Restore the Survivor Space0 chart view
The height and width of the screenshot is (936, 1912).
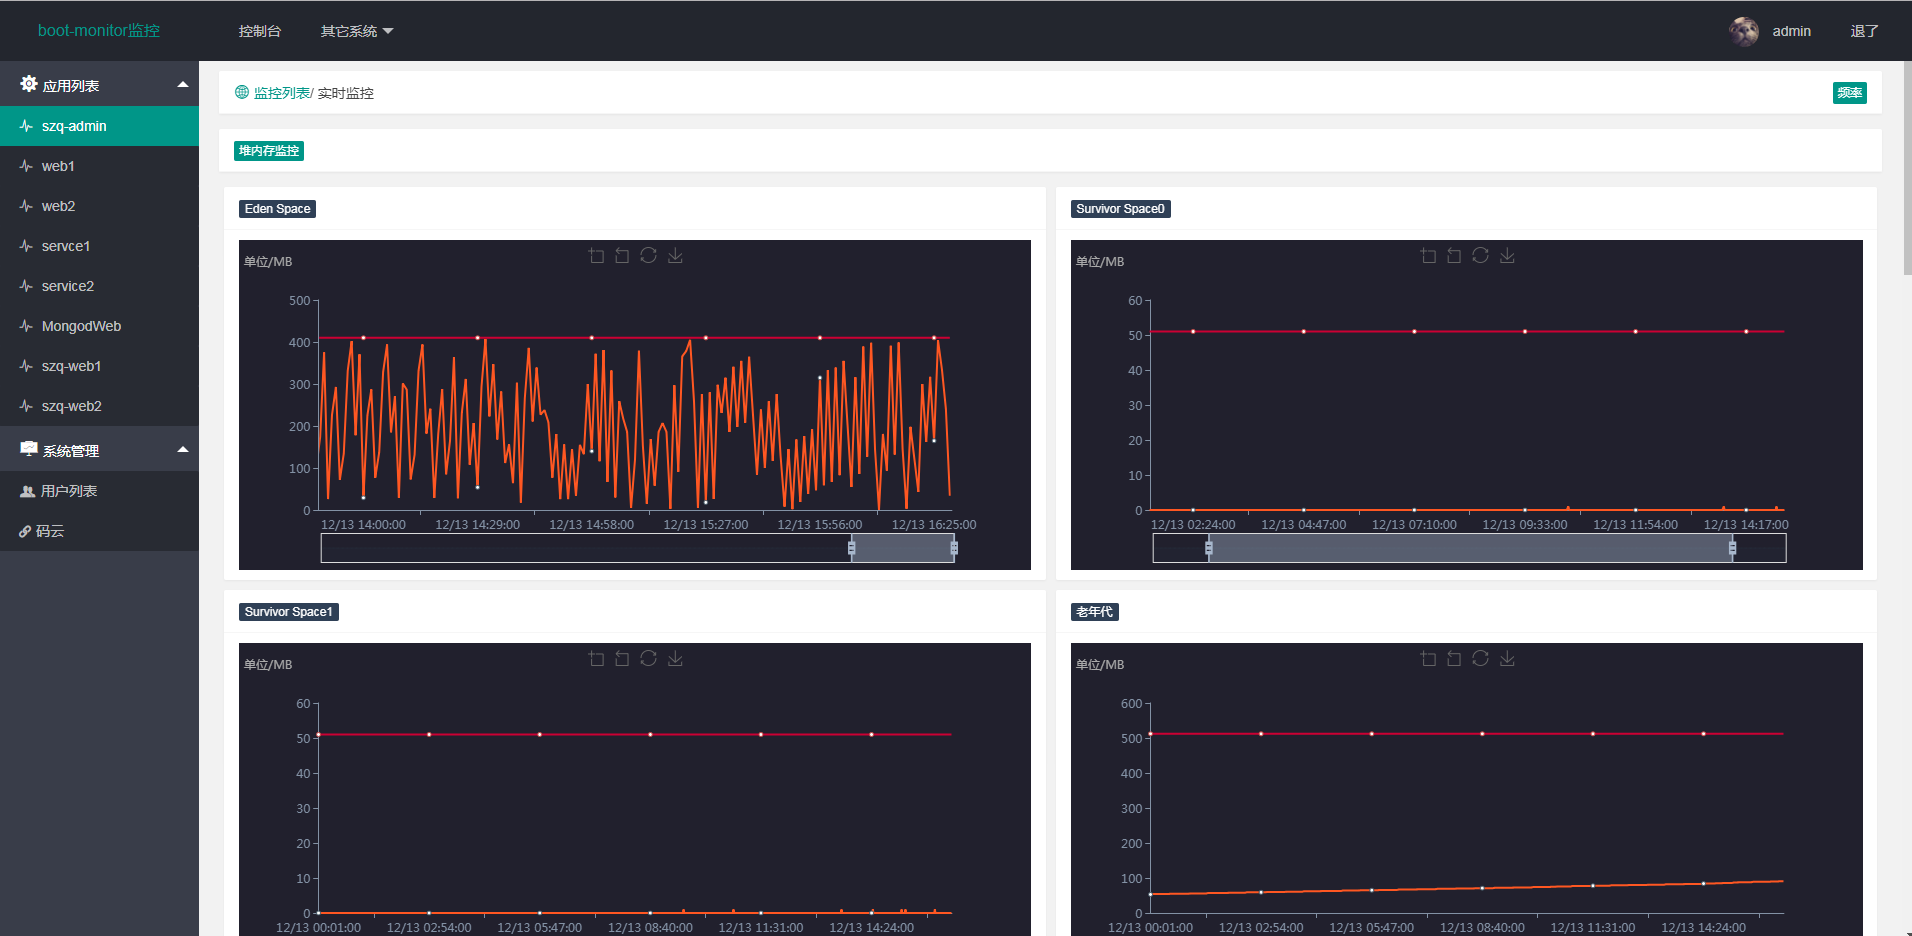coord(1480,256)
